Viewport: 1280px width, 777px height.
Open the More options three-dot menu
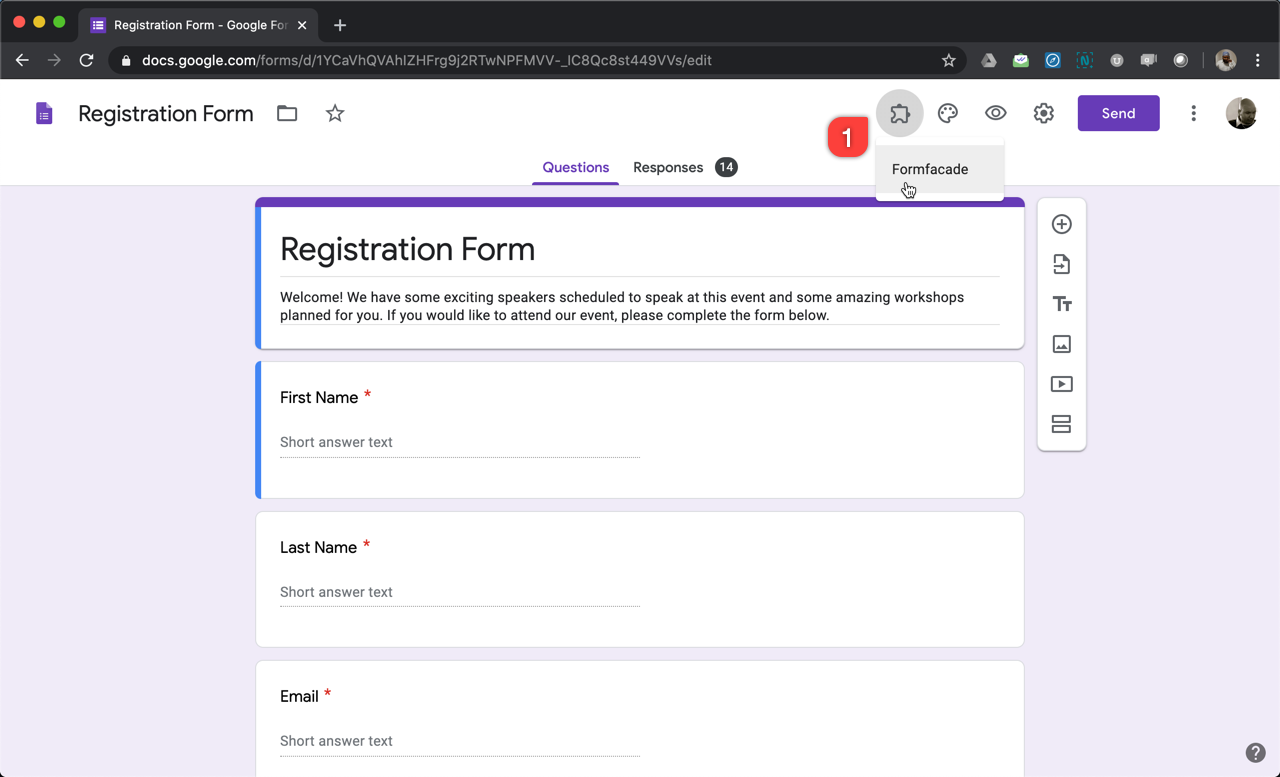1193,113
